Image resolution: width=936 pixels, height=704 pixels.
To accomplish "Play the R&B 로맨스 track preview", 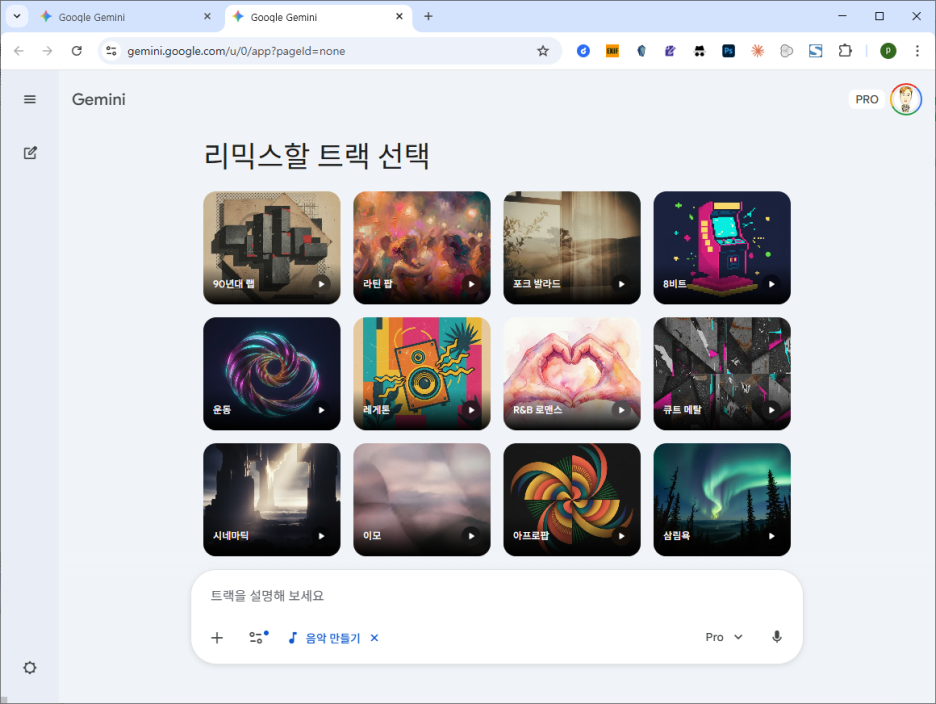I will tap(621, 410).
